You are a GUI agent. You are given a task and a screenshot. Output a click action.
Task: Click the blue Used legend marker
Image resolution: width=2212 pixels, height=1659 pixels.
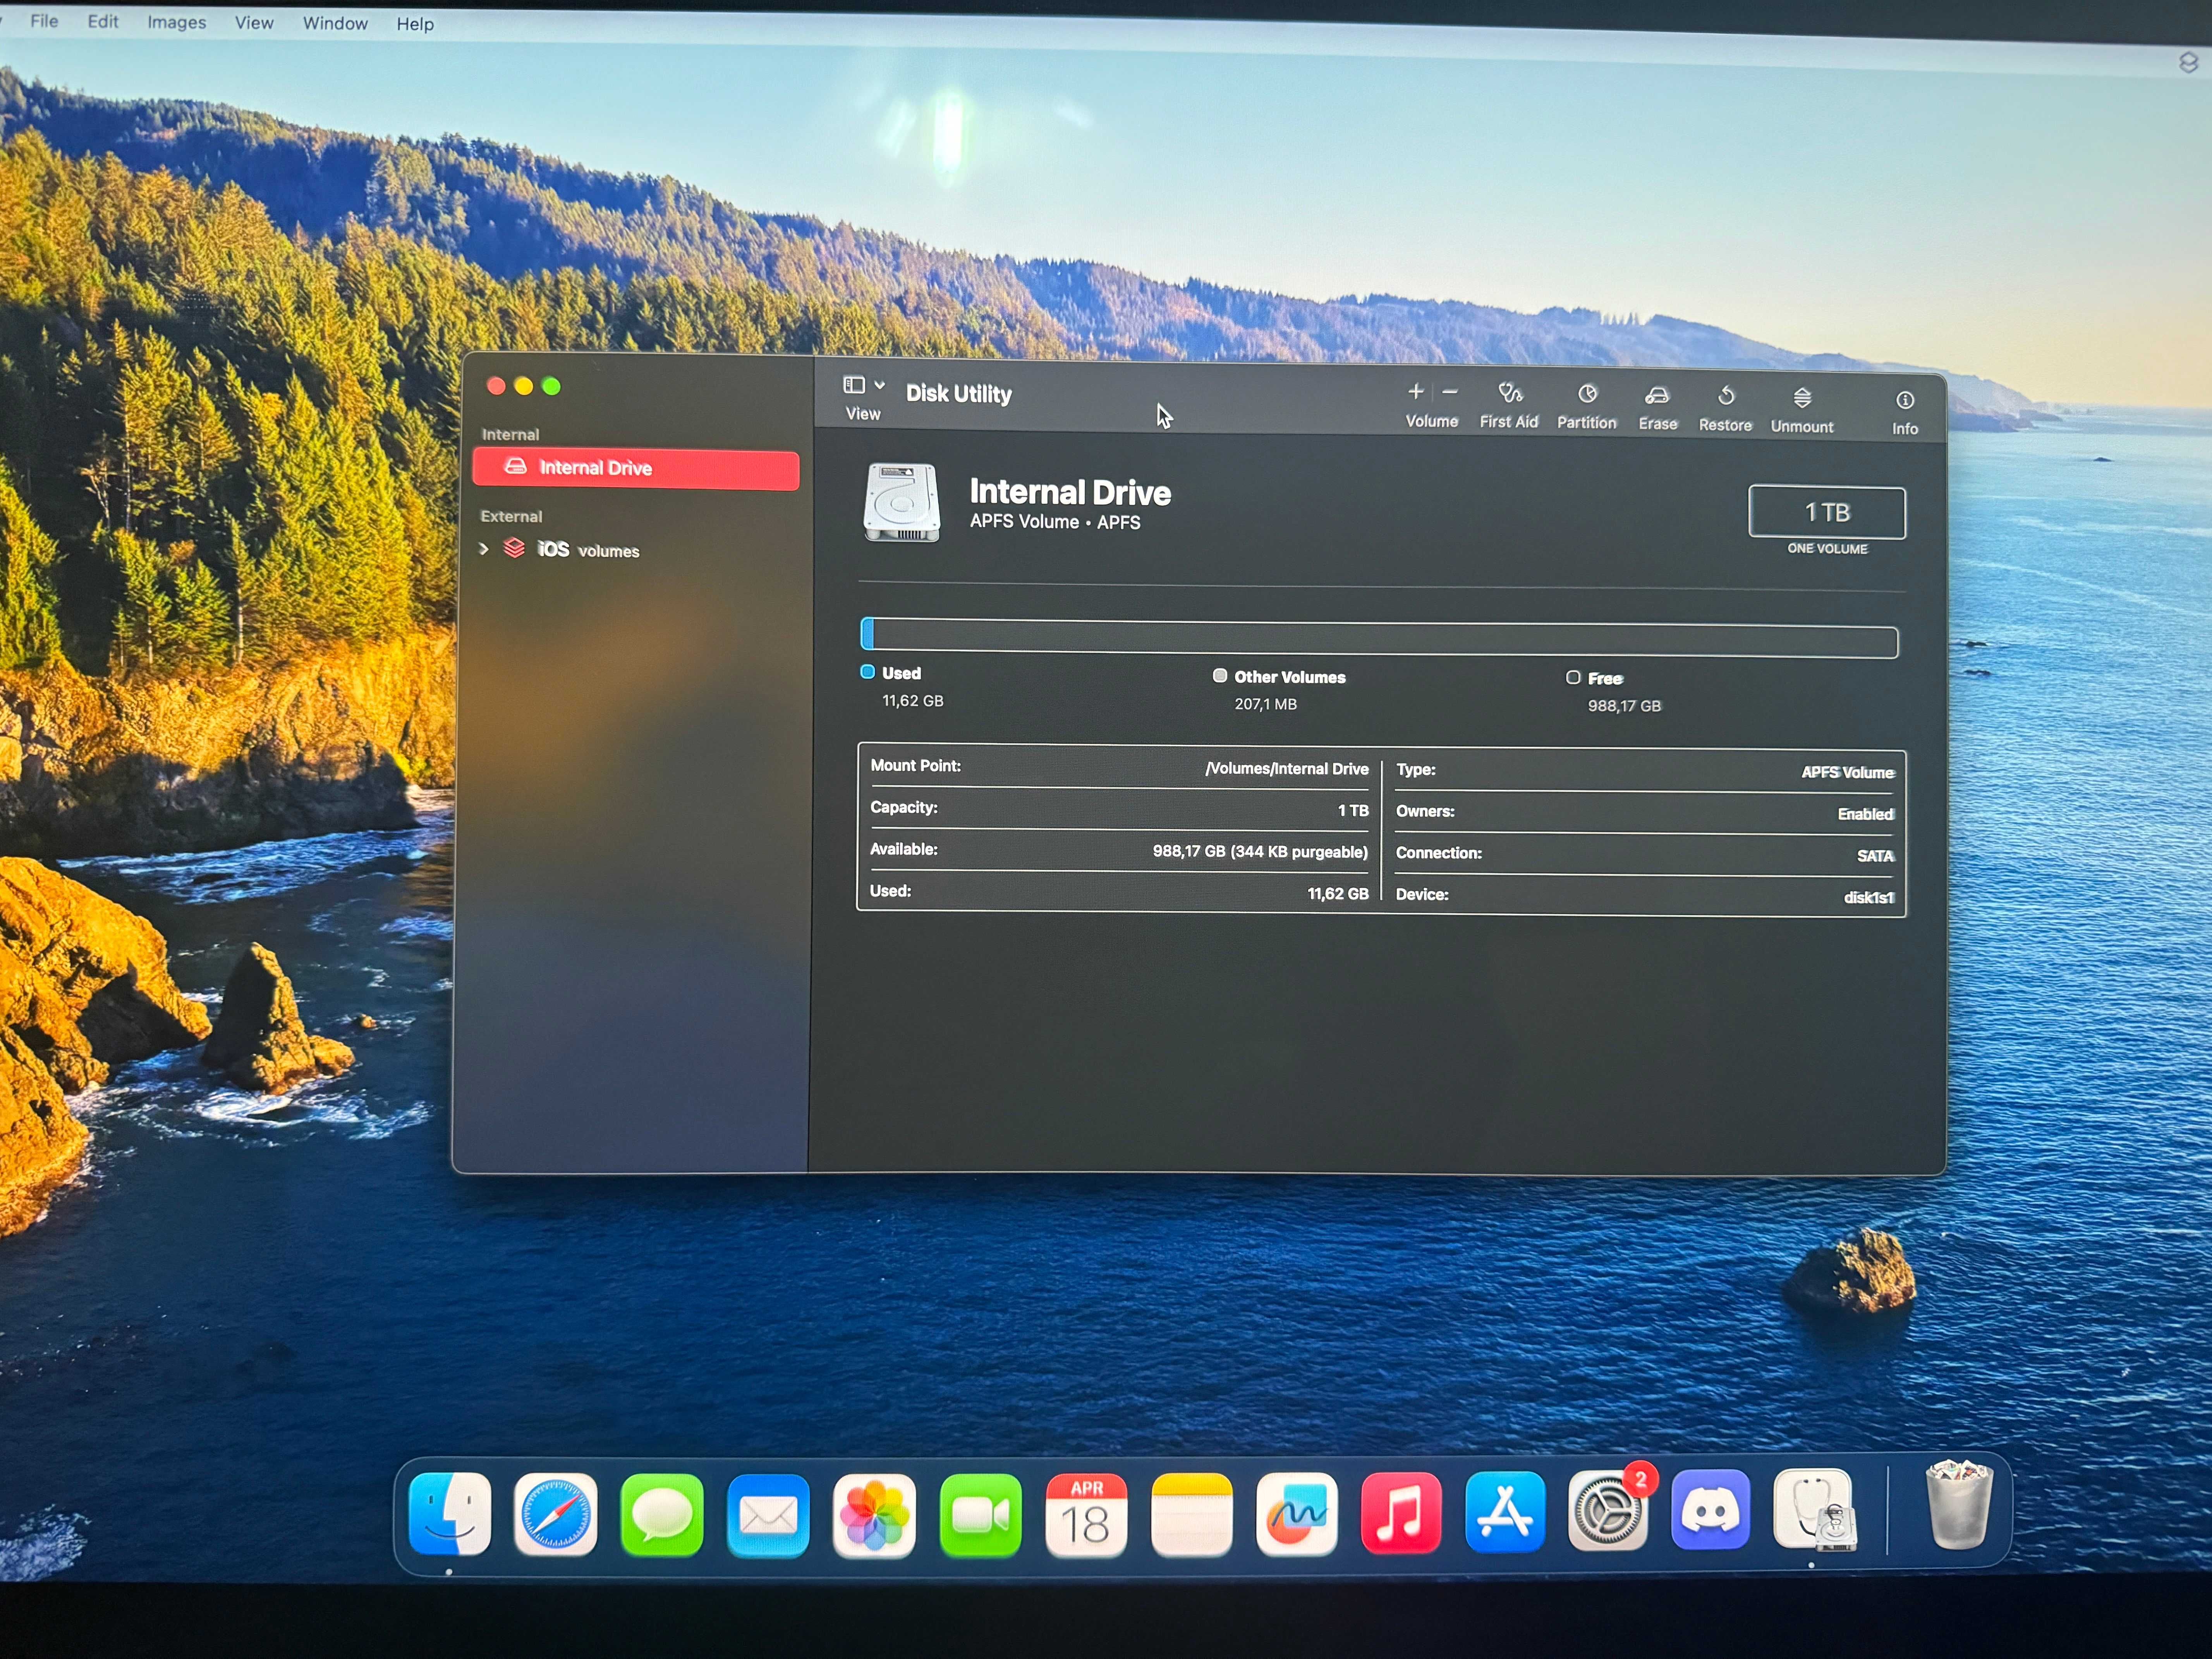pyautogui.click(x=868, y=672)
